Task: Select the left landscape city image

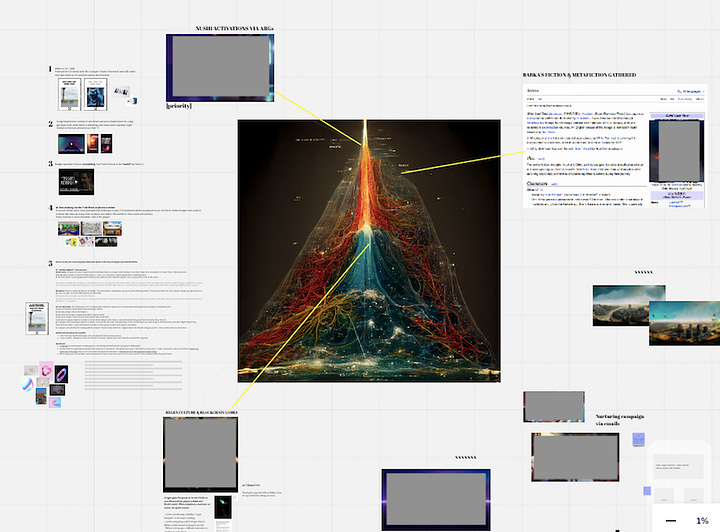Action: tap(621, 305)
